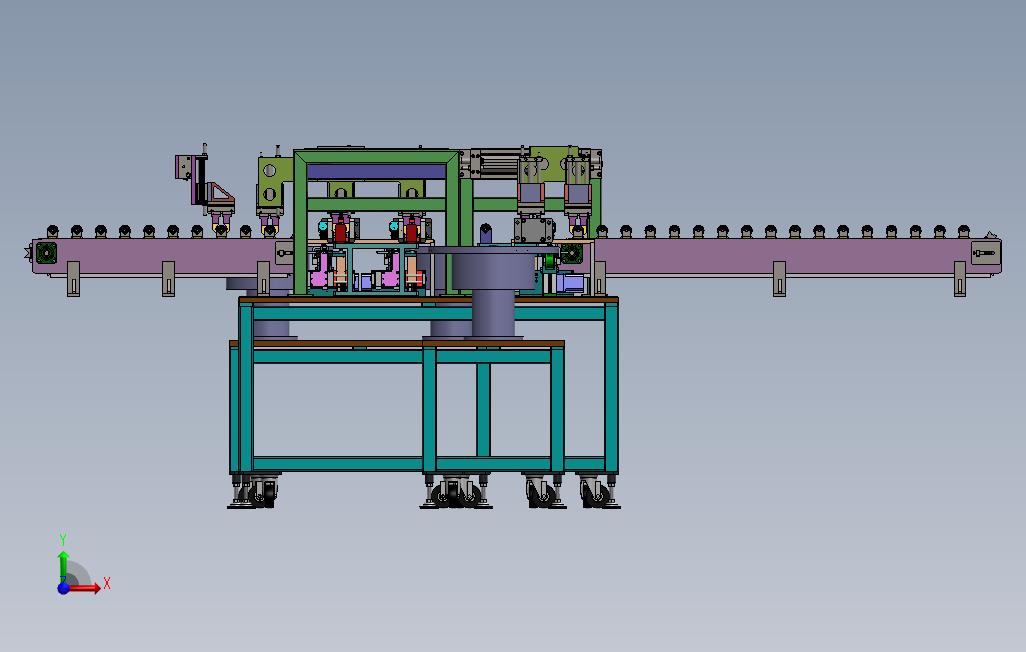Screen dimensions: 1026x652
Task: Select the blue panel inside the green frame
Action: click(x=376, y=172)
